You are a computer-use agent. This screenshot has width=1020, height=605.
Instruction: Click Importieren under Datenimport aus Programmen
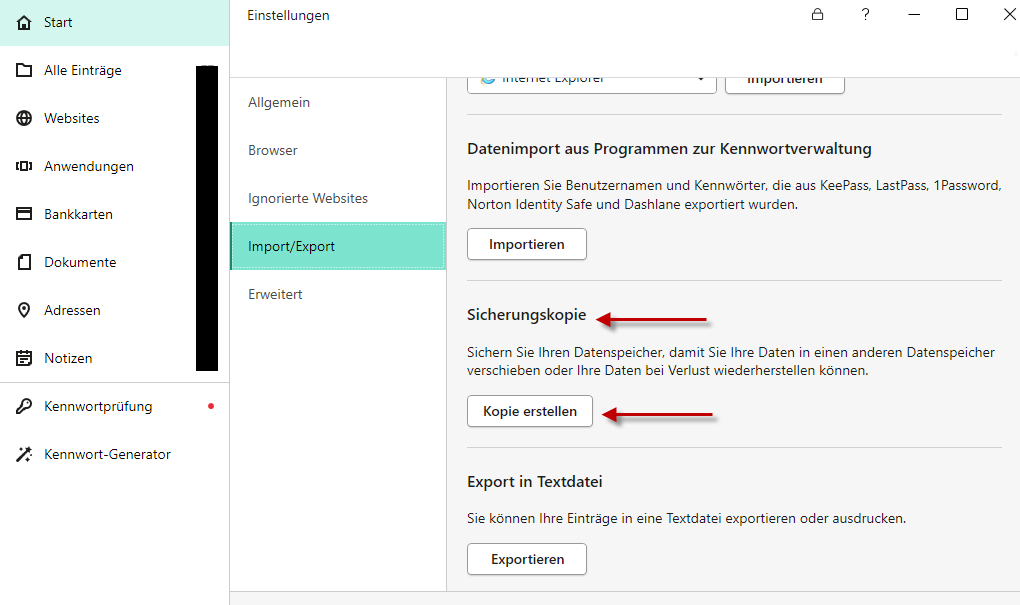point(527,244)
